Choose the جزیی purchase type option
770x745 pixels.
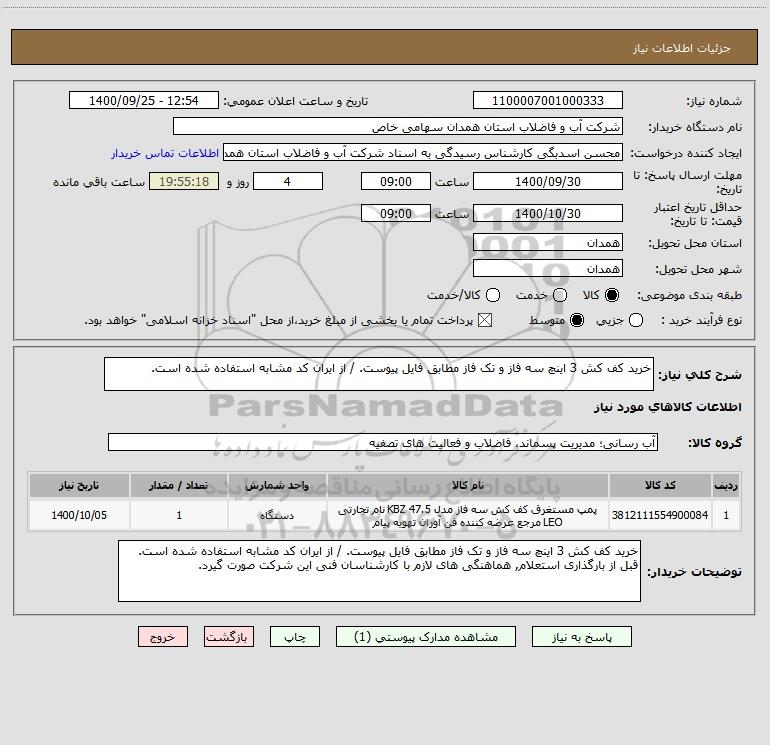(635, 320)
